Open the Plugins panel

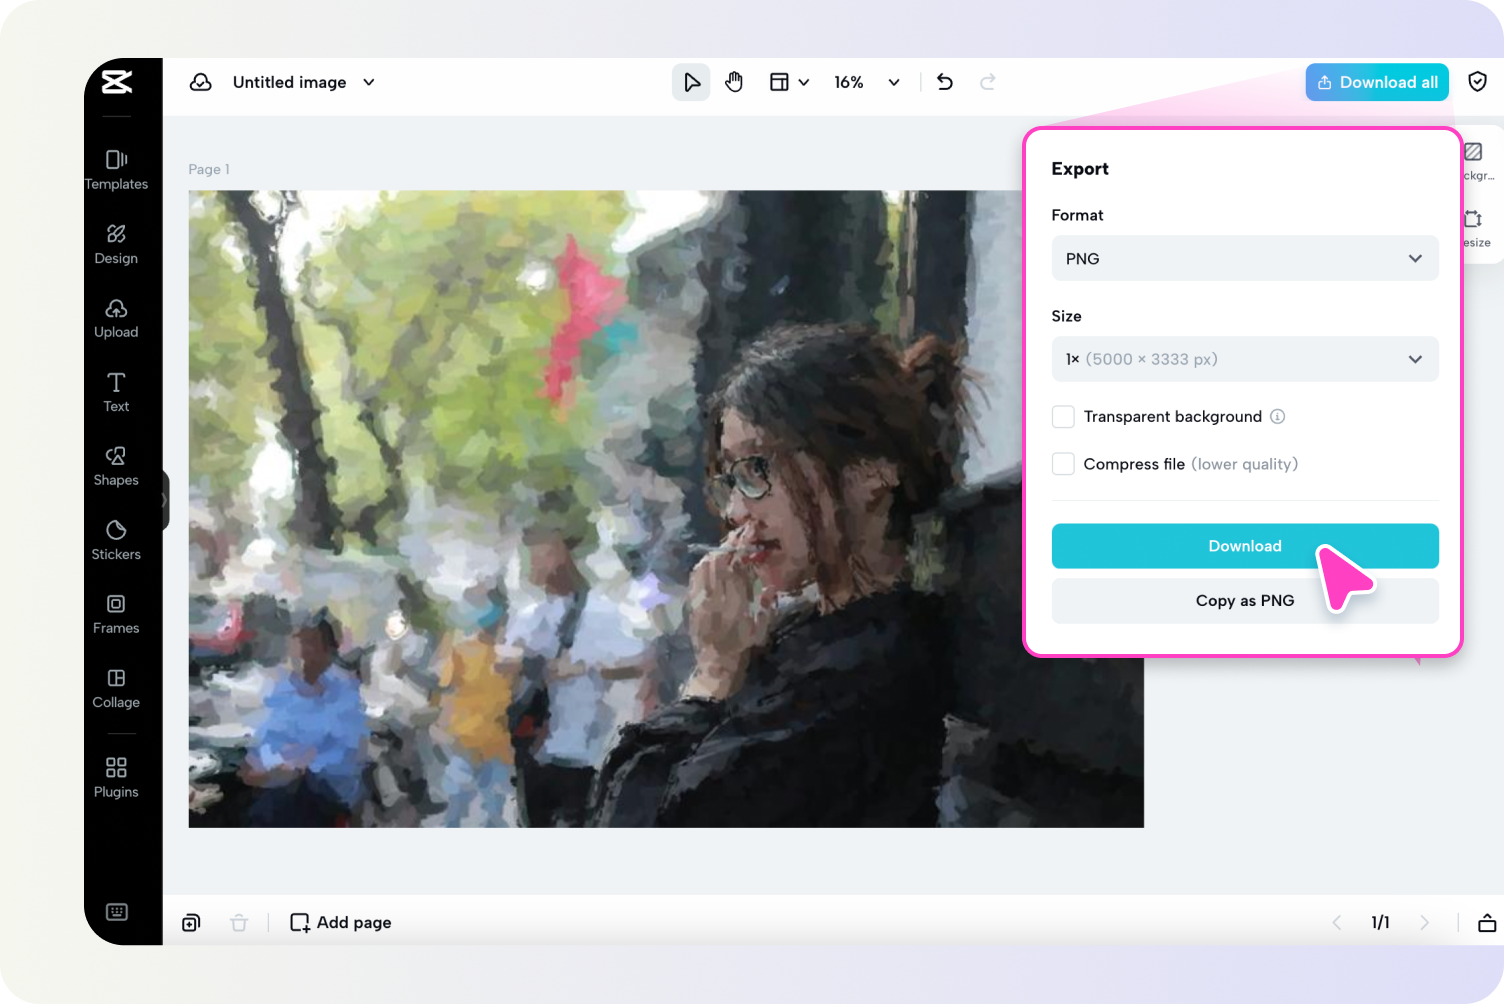point(116,777)
